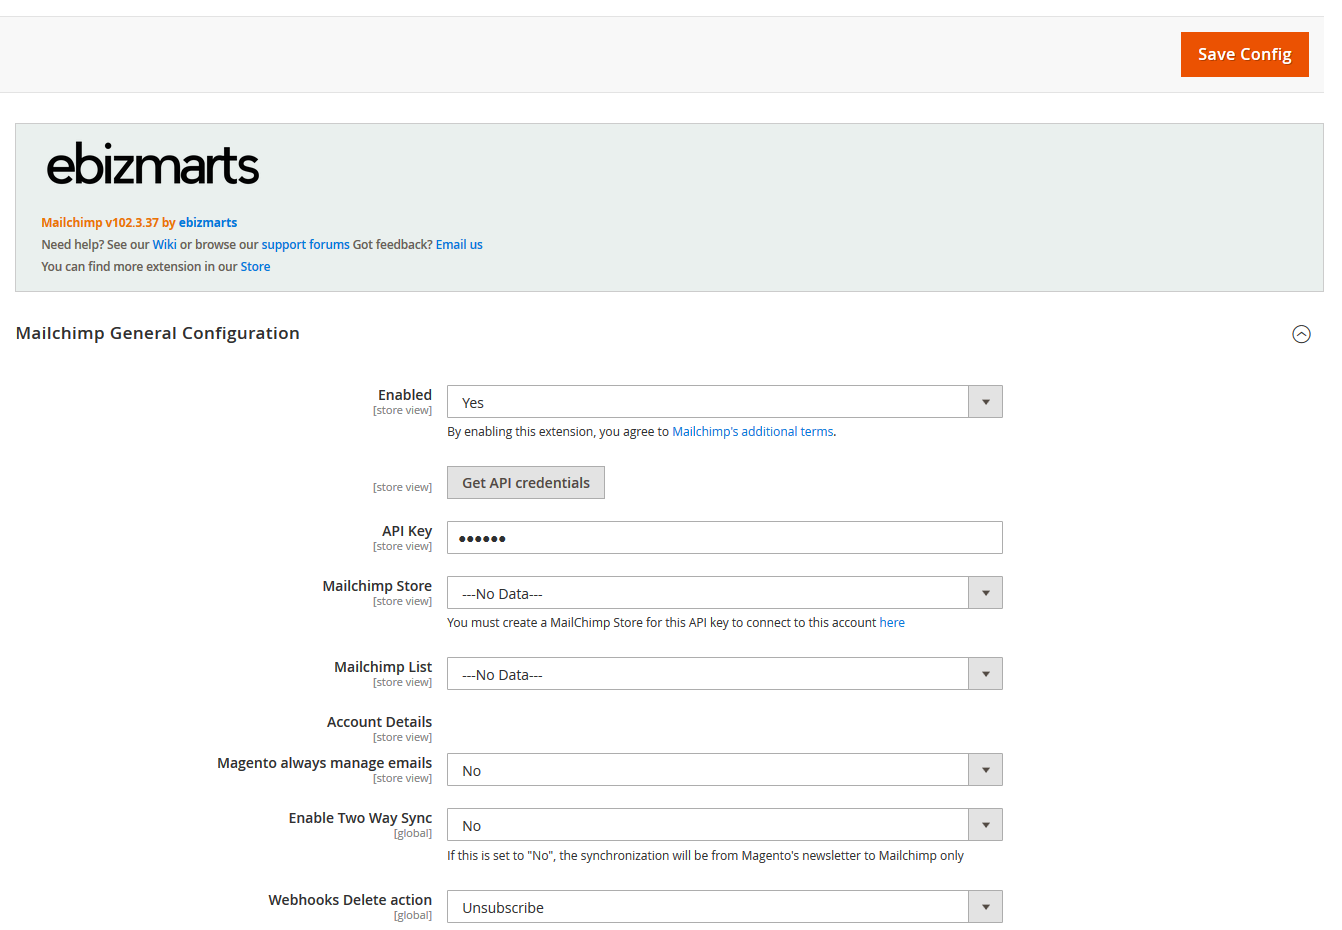Click the ebizmarts logo
The width and height of the screenshot is (1342, 930).
pyautogui.click(x=152, y=163)
